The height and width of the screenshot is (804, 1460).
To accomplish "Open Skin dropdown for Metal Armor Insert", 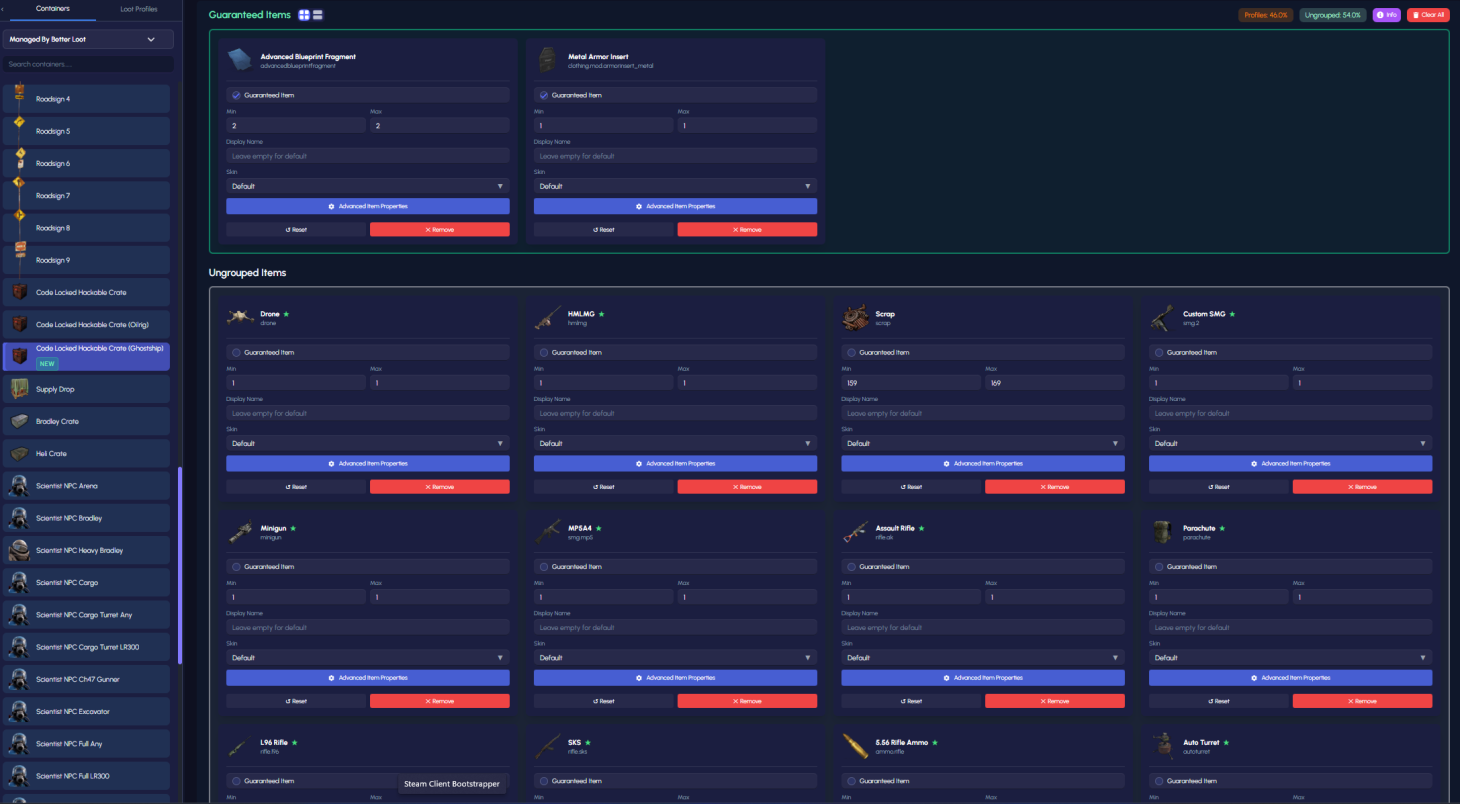I will pos(675,186).
